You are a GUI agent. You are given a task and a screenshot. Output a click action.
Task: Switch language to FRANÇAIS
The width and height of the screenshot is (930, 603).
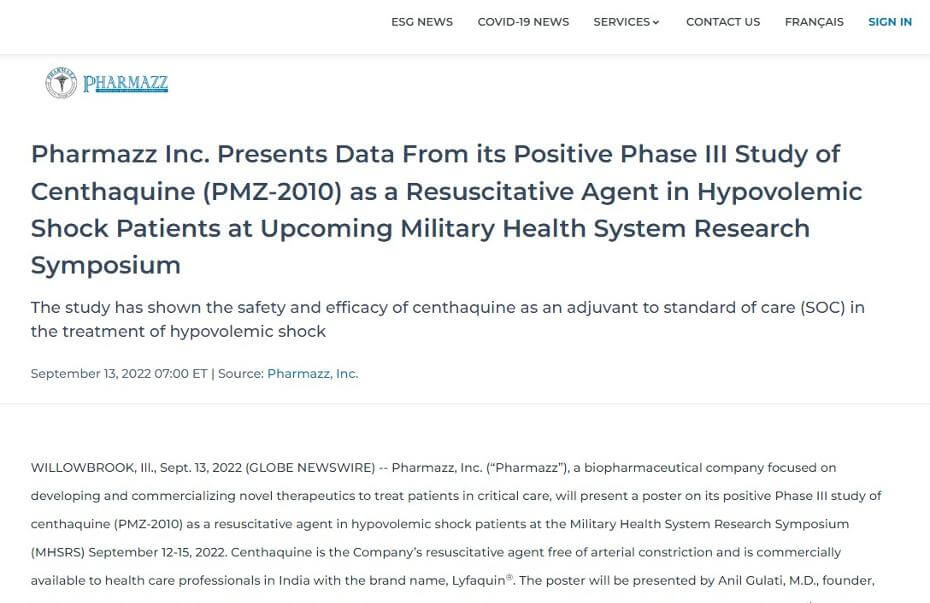814,22
